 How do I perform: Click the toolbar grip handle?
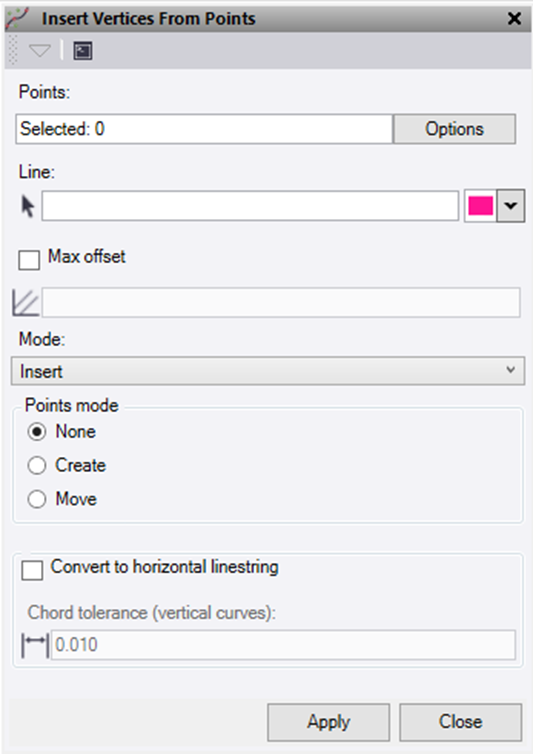[13, 50]
